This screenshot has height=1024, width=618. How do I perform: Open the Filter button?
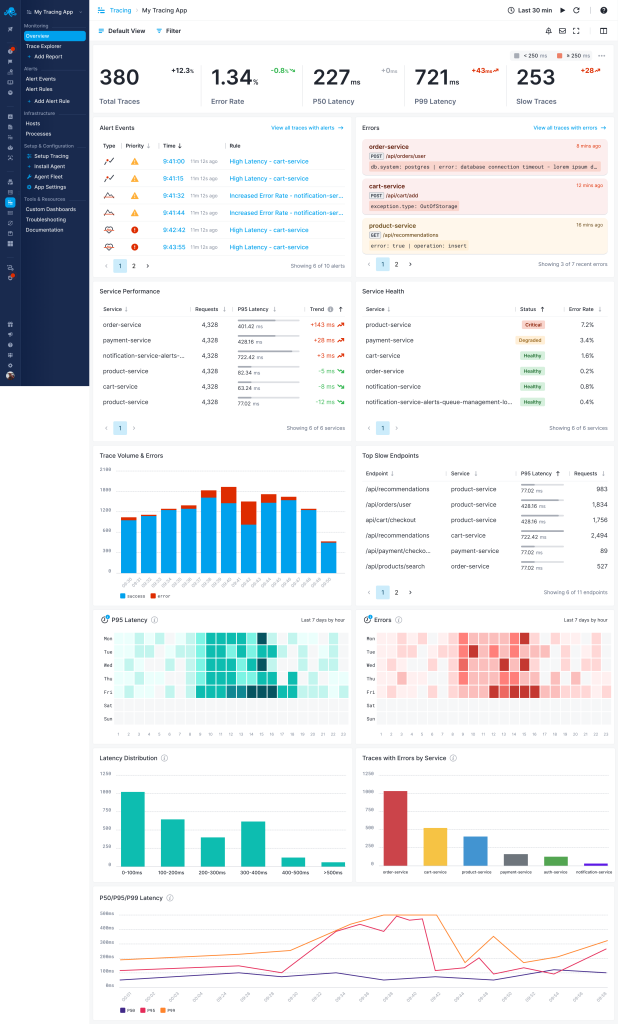(x=169, y=31)
